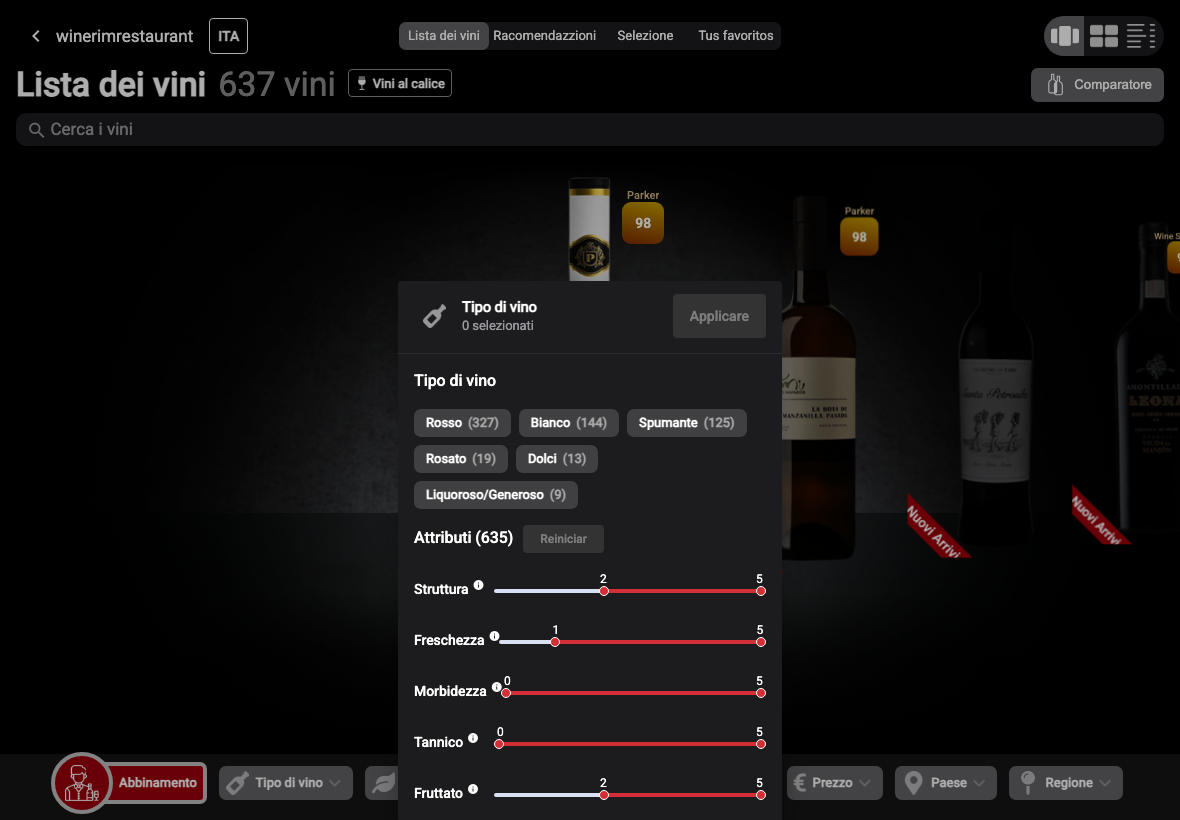The height and width of the screenshot is (820, 1180).
Task: Open the Abbinamento pairing button
Action: click(x=157, y=782)
